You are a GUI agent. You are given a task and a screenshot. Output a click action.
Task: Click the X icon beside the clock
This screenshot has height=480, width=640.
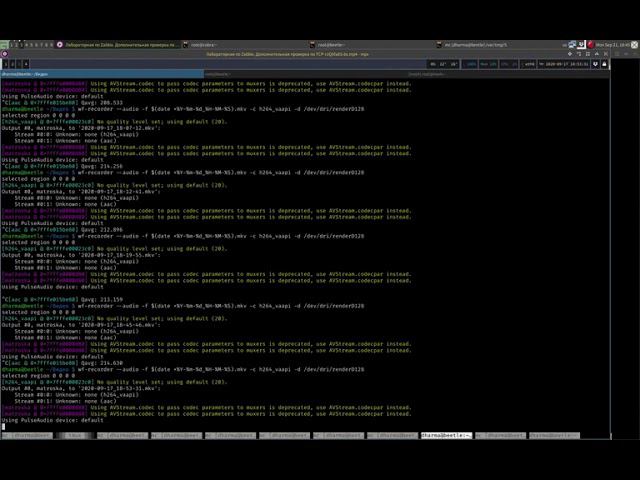coord(635,44)
